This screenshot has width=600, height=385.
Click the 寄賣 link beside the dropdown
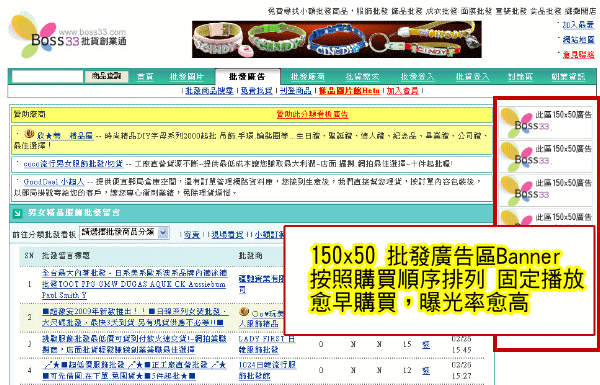point(192,235)
